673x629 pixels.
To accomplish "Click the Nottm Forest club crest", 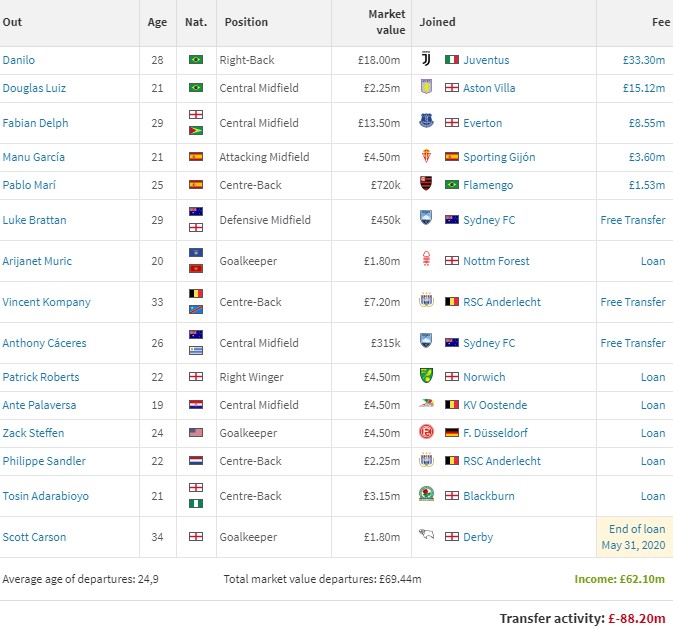I will (428, 261).
